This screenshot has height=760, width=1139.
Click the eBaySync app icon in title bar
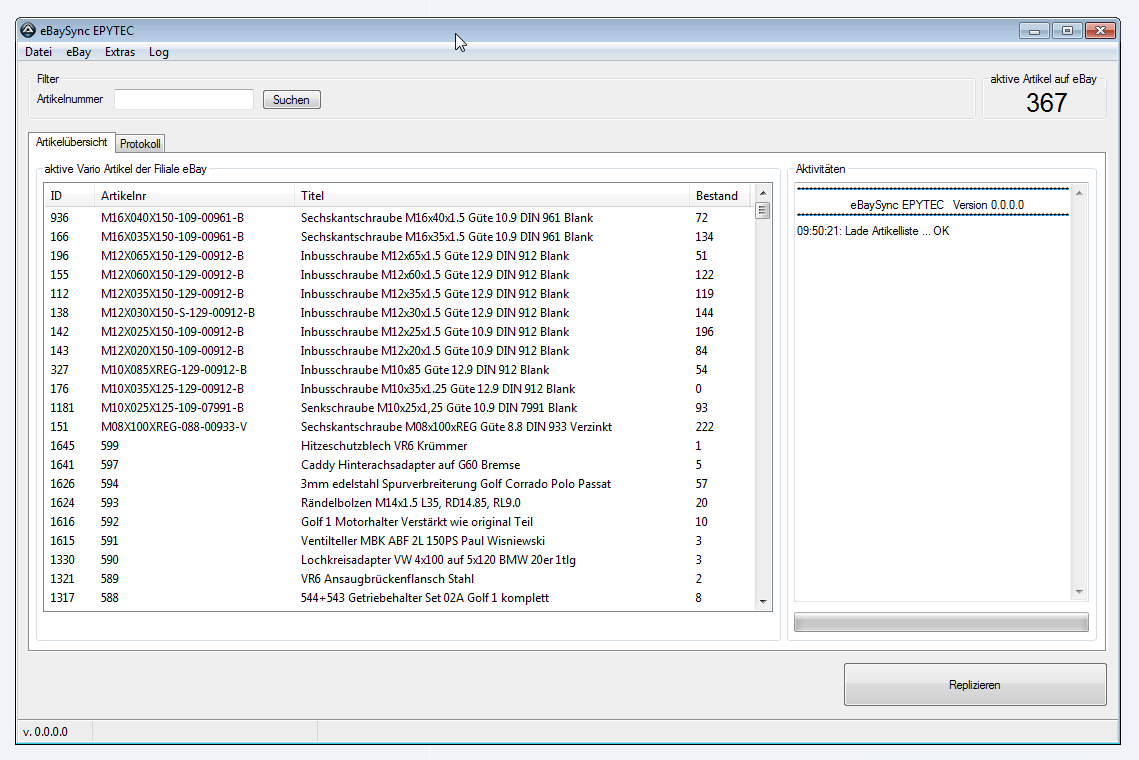[28, 30]
